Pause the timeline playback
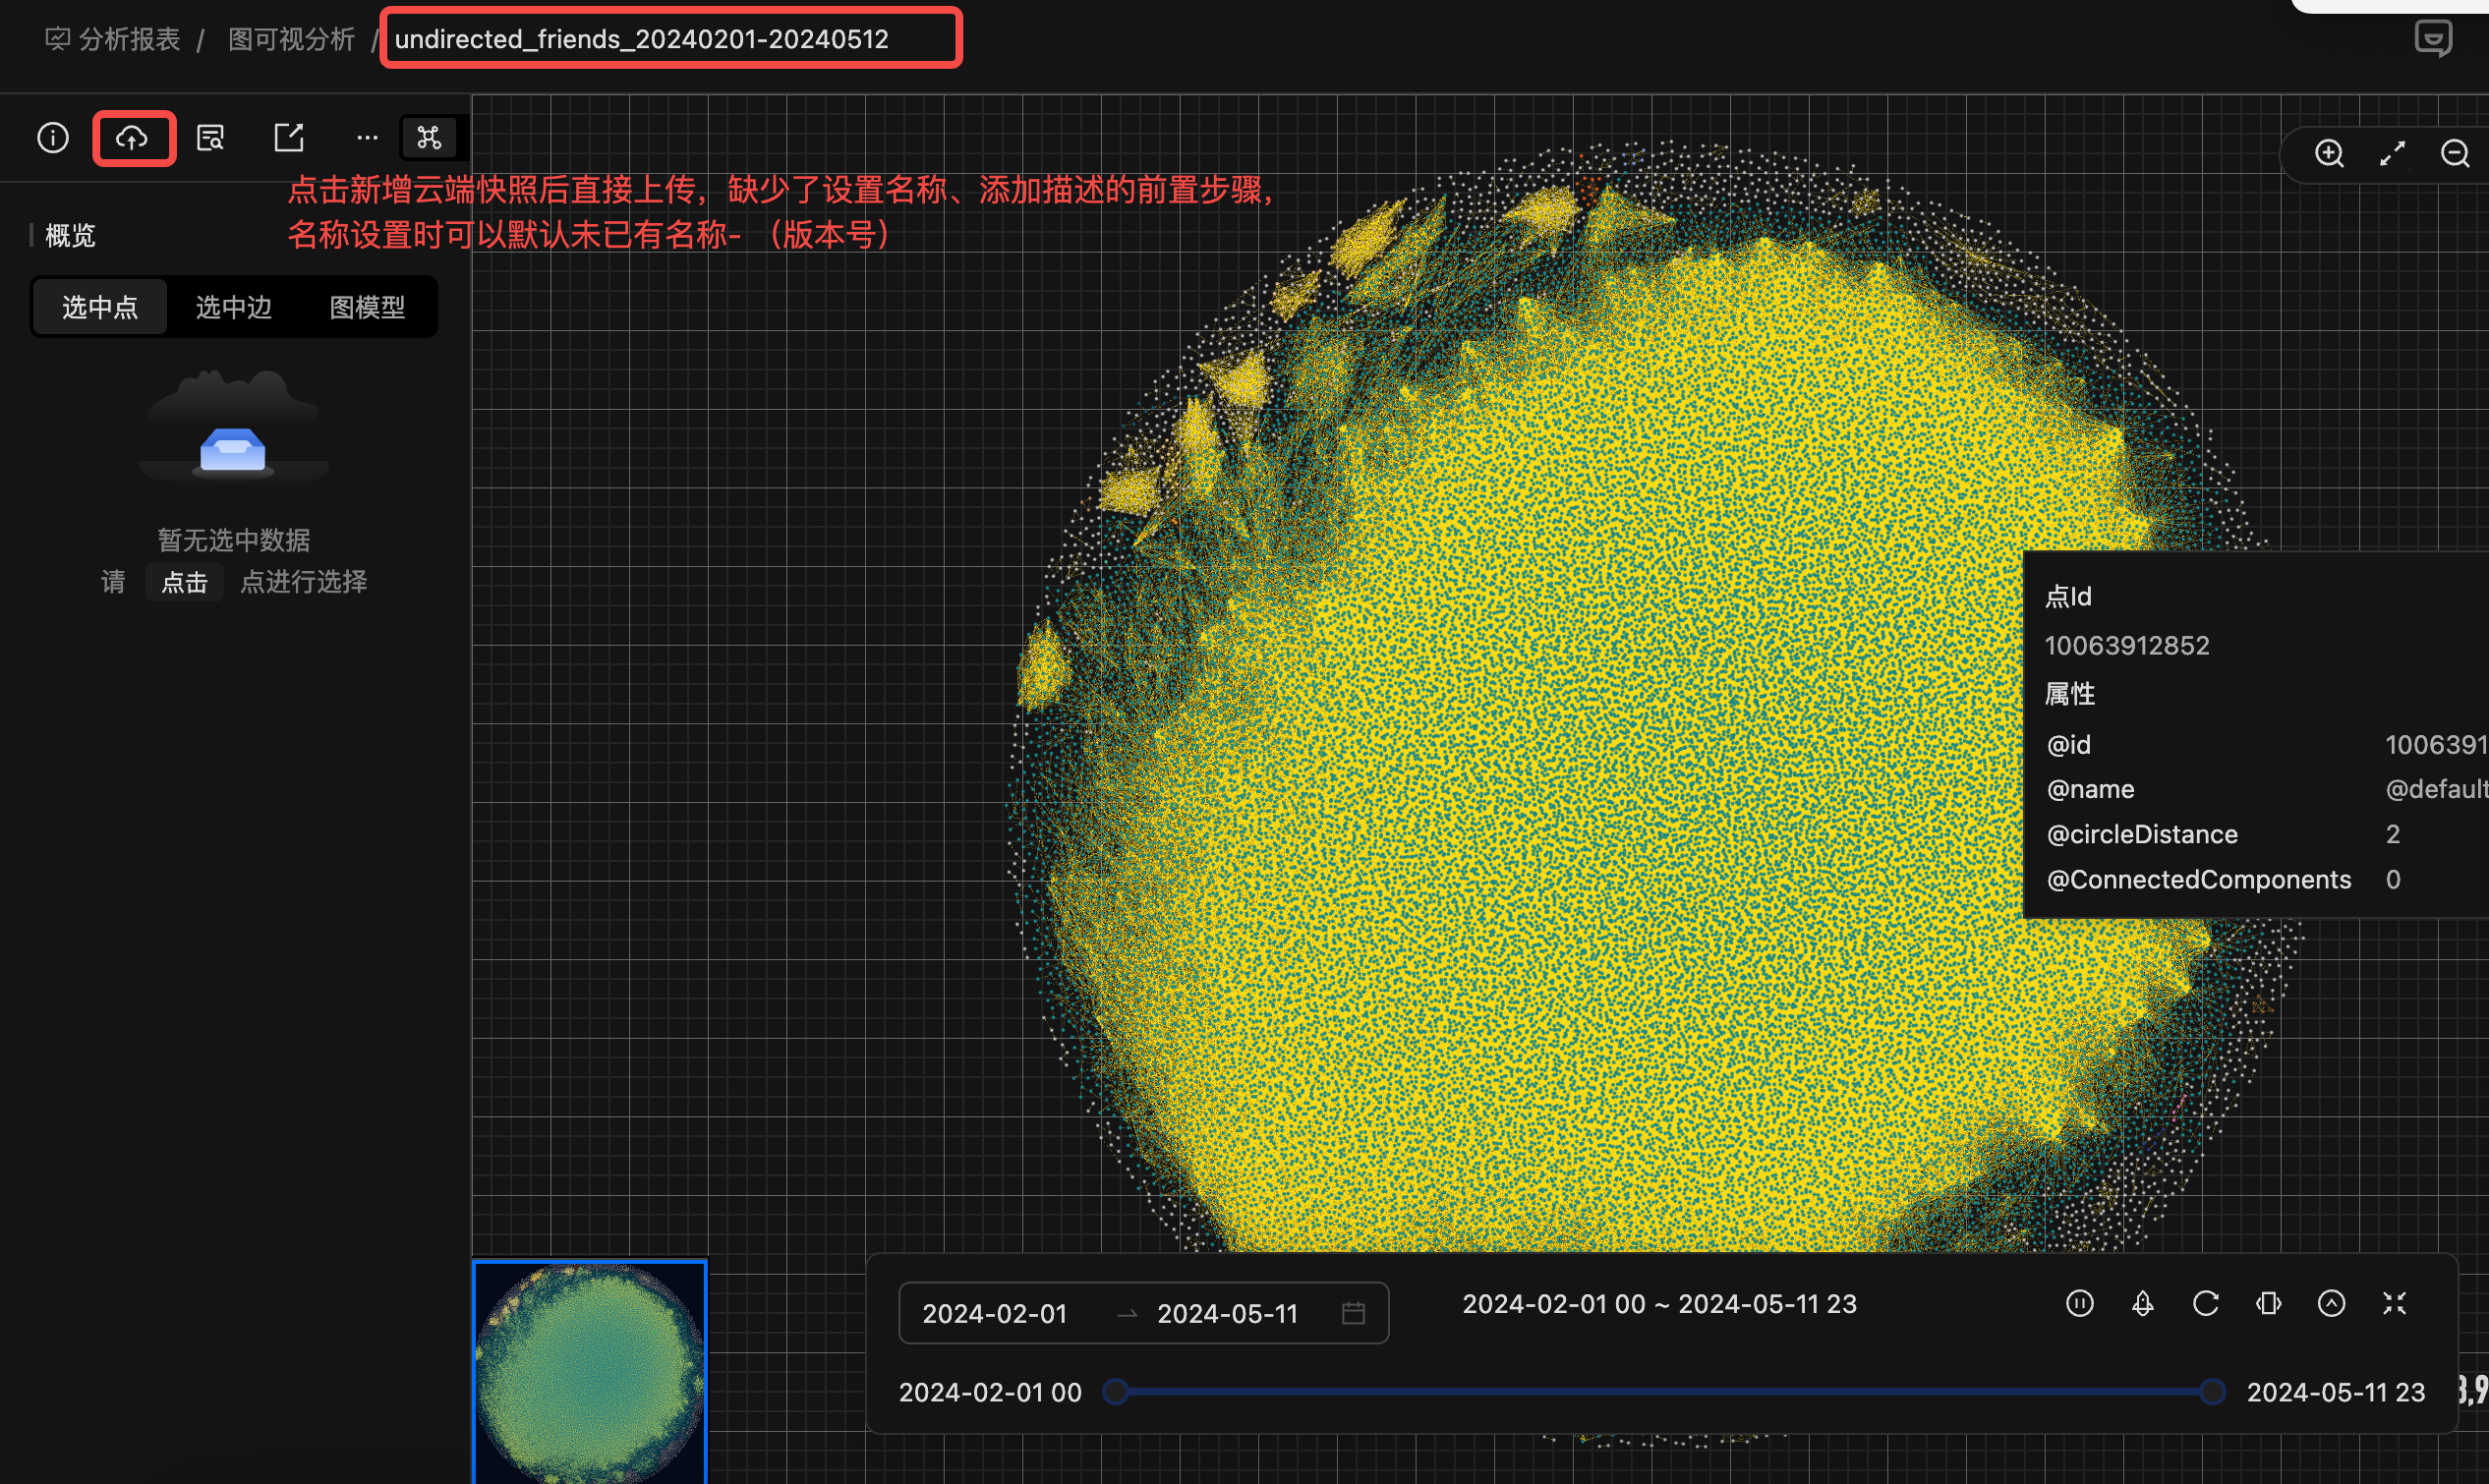Screen dimensions: 2489x1484 [2080, 1303]
